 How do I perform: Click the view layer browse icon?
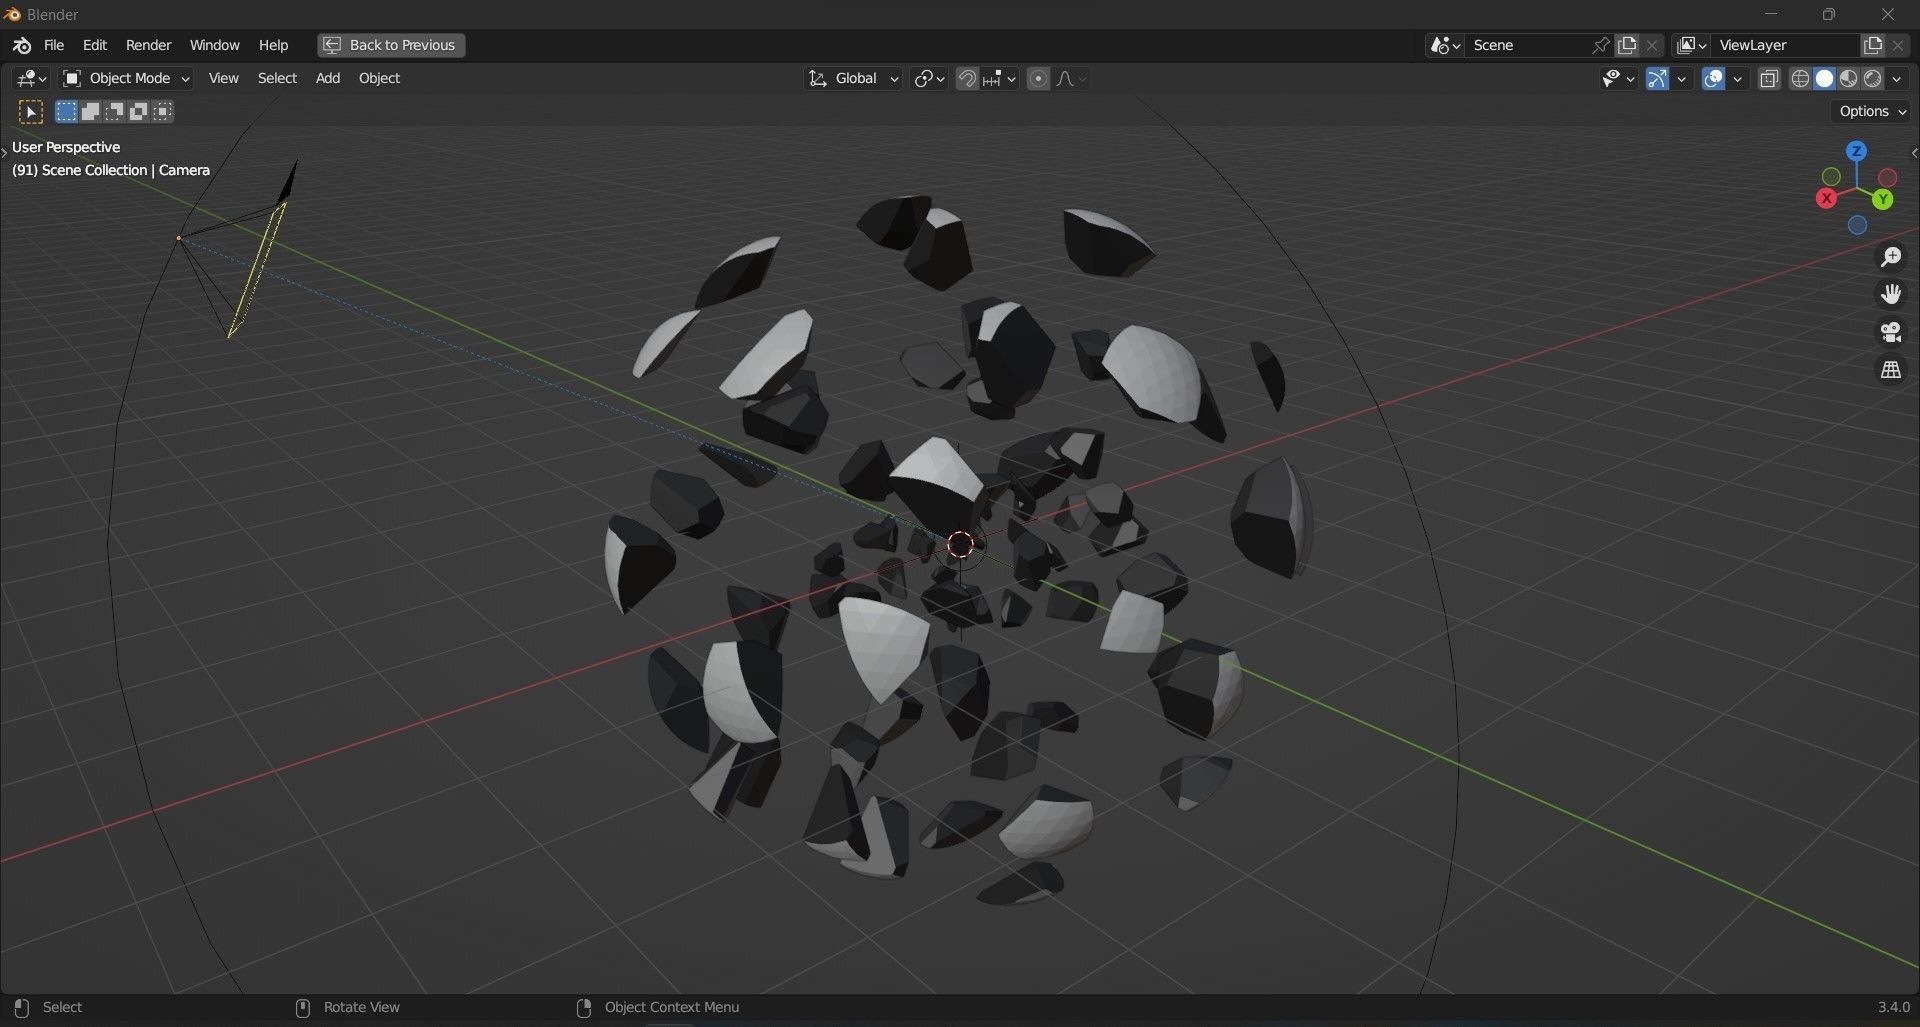pyautogui.click(x=1691, y=45)
